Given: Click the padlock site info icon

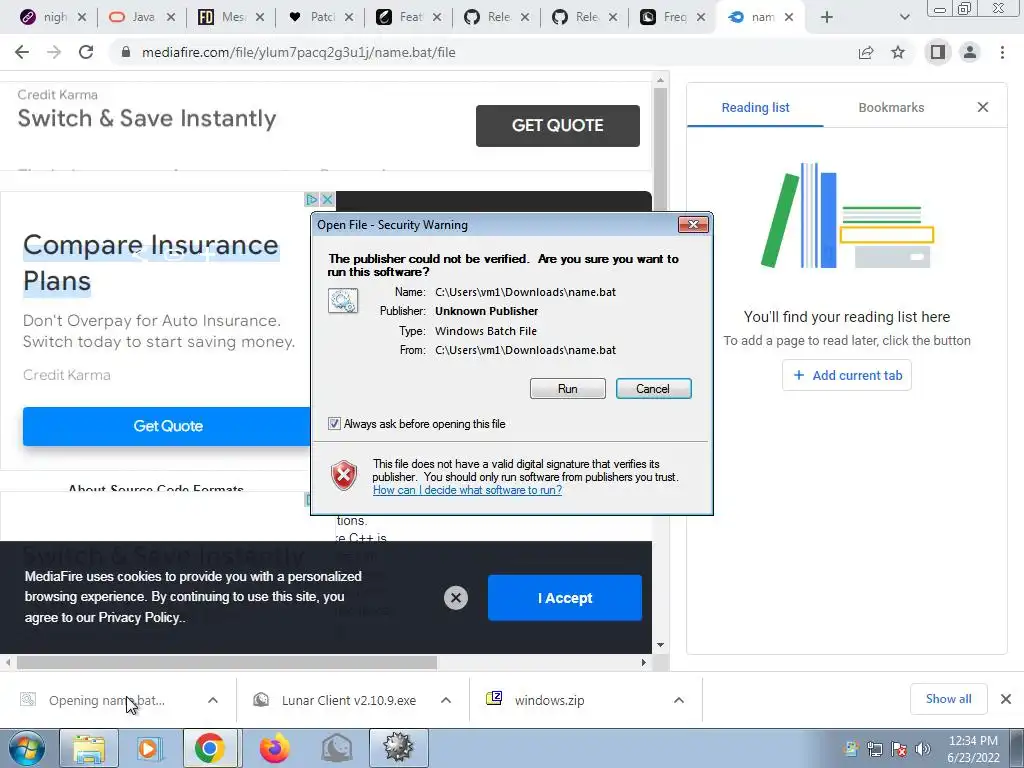Looking at the screenshot, I should point(126,52).
